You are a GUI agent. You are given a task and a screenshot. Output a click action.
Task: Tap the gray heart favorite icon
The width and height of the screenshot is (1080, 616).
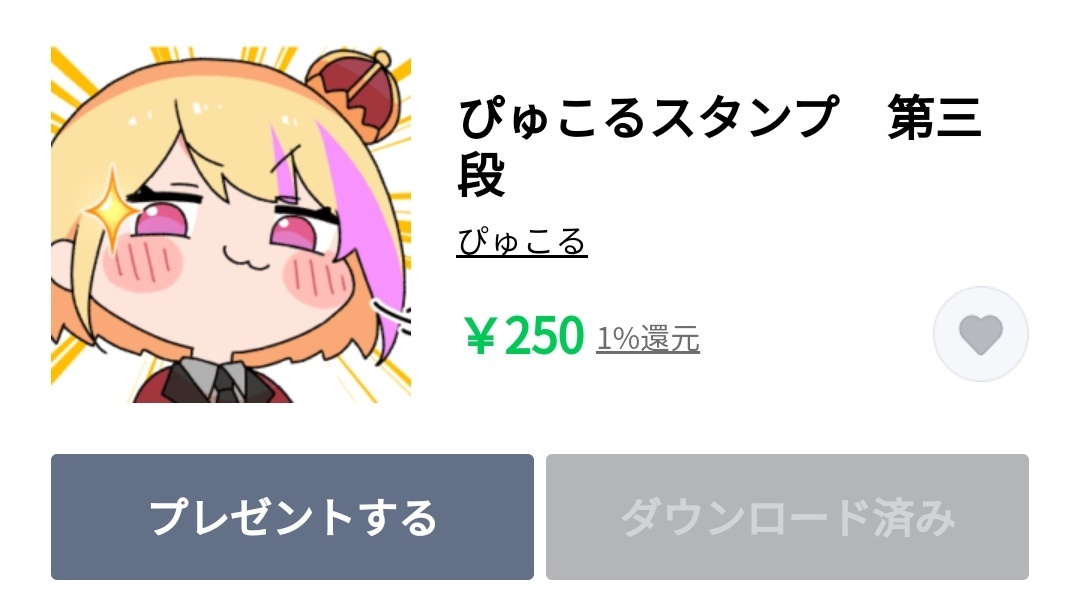tap(981, 335)
